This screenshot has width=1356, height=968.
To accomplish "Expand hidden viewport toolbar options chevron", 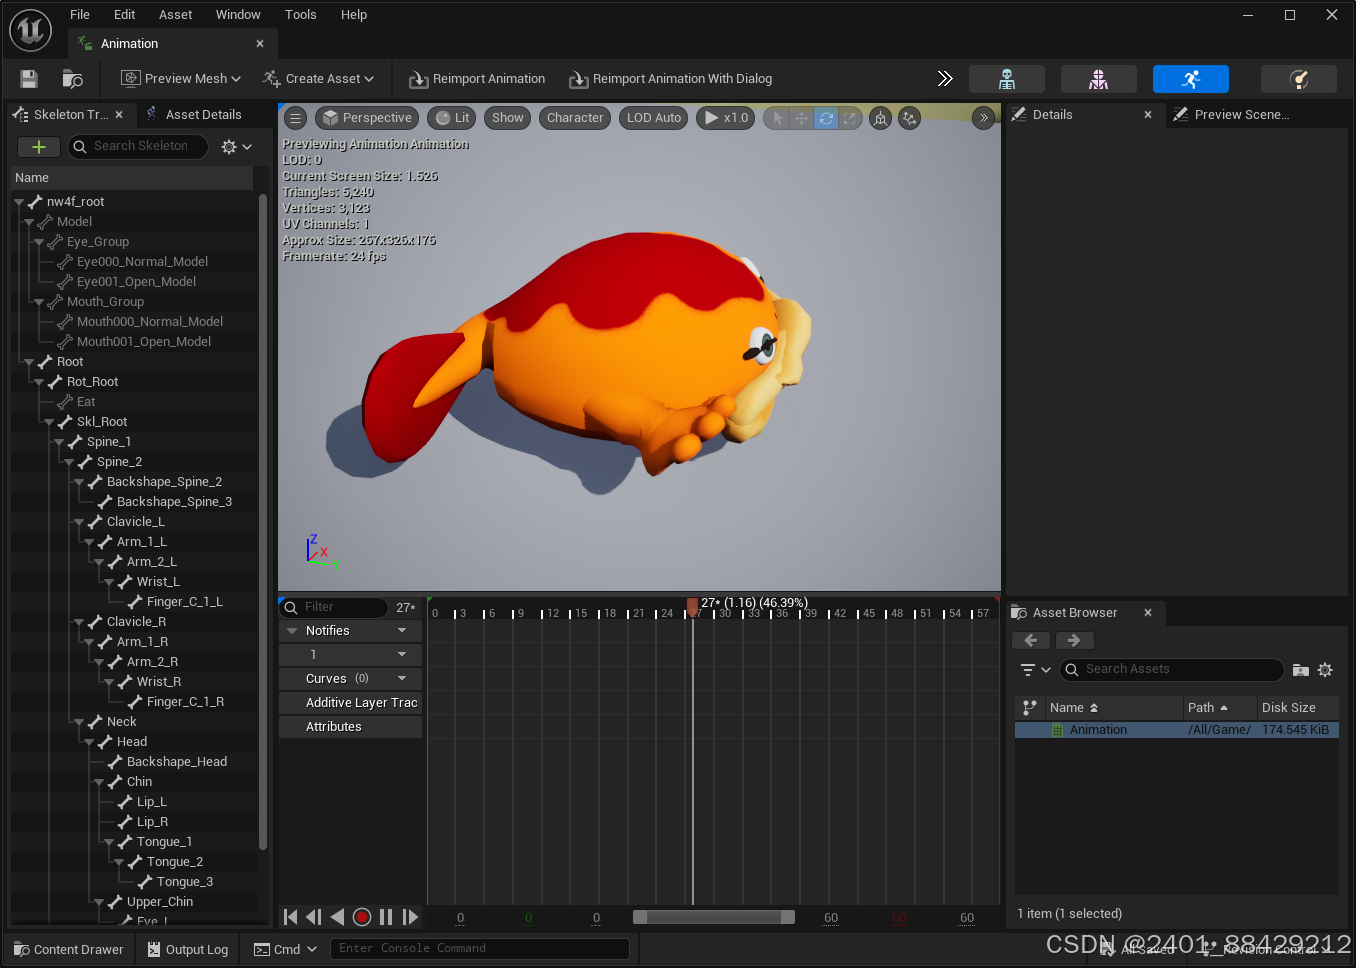I will pos(984,118).
